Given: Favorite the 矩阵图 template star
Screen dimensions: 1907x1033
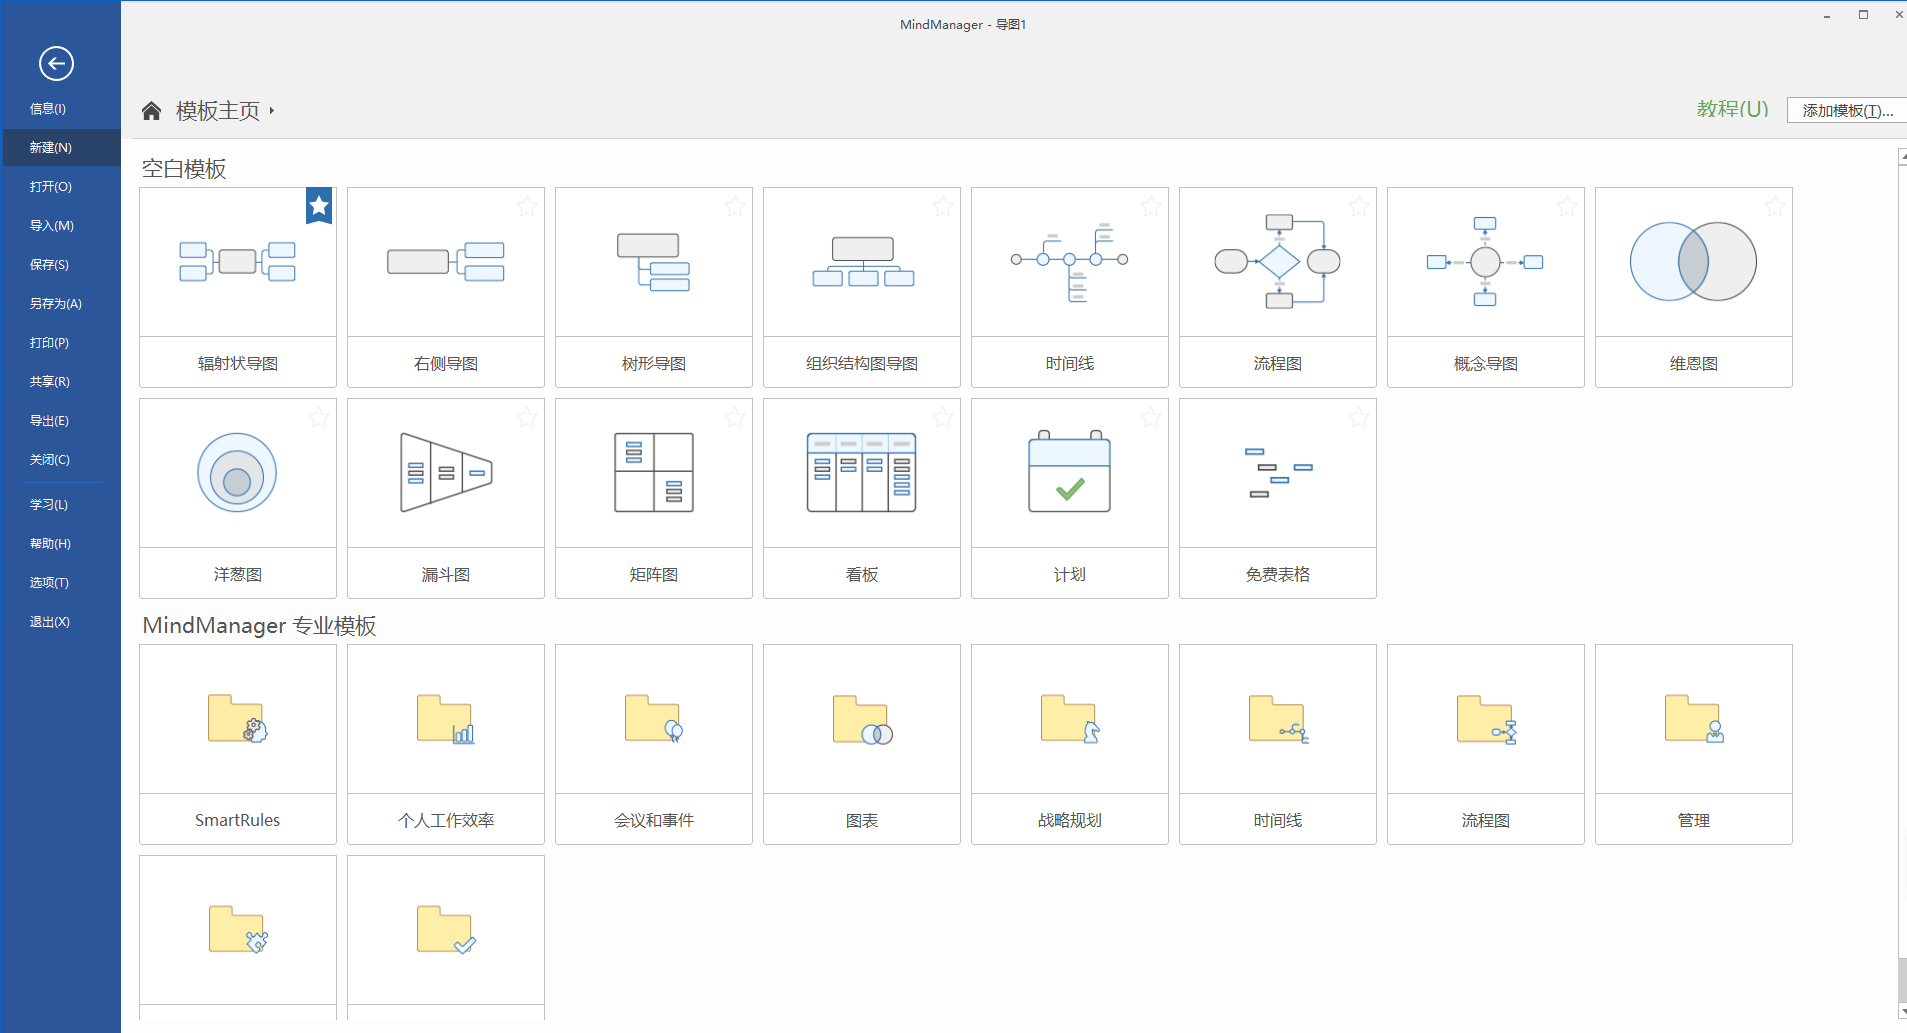Looking at the screenshot, I should [735, 418].
